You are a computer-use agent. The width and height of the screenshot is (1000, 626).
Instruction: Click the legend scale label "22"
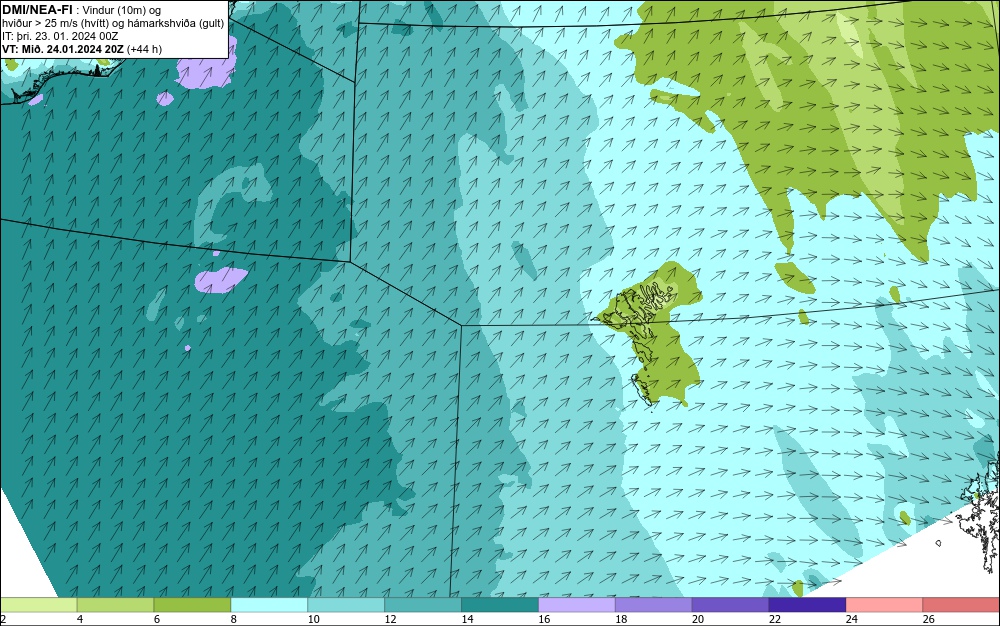pos(775,619)
